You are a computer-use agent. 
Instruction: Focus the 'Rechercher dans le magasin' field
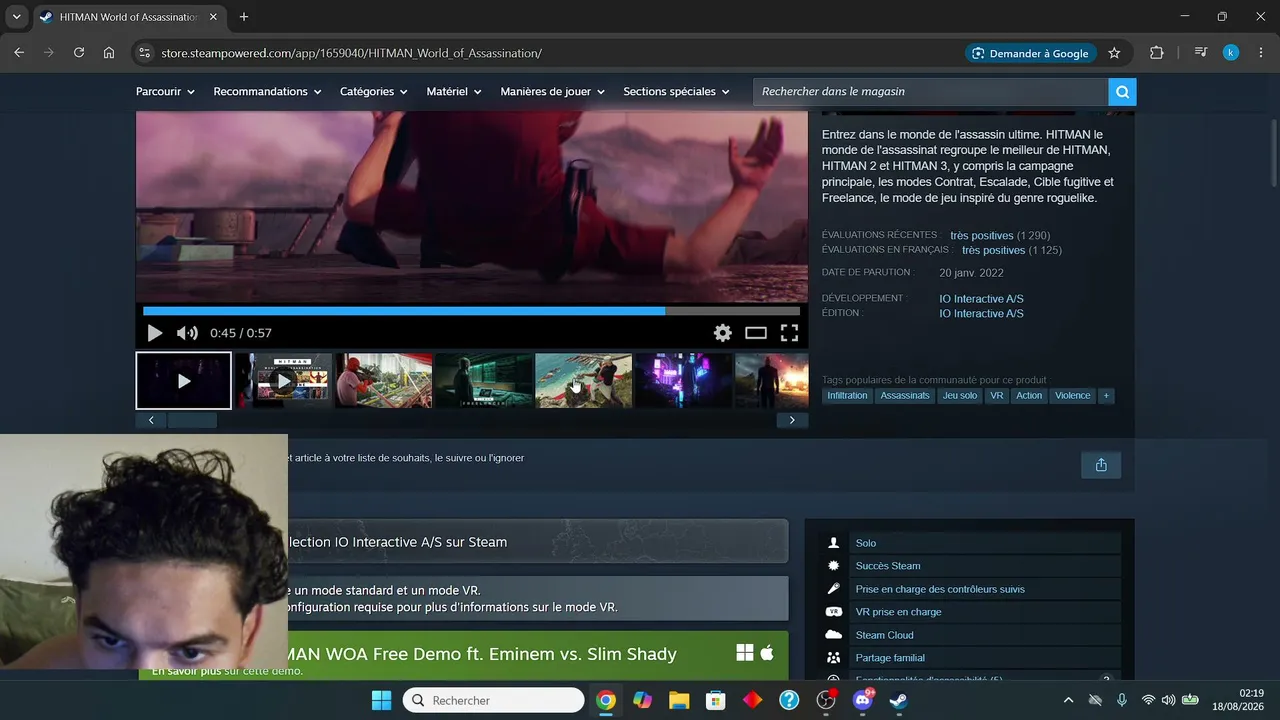tap(930, 92)
